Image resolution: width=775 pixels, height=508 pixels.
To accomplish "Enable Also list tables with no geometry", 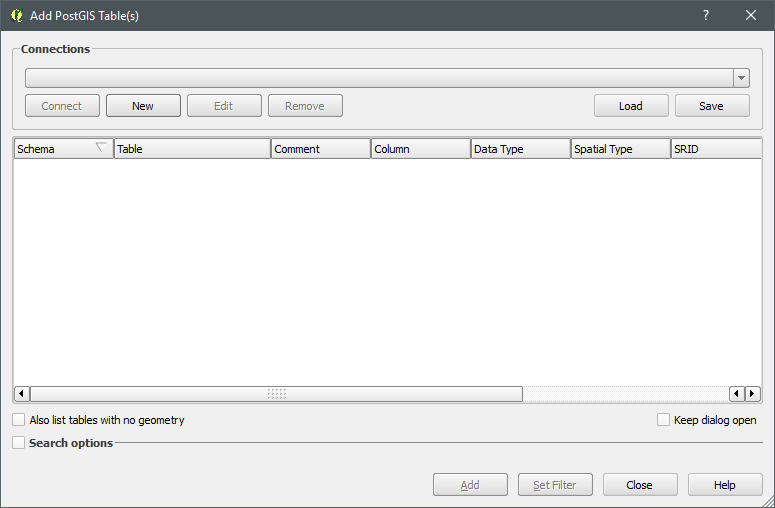I will click(18, 420).
